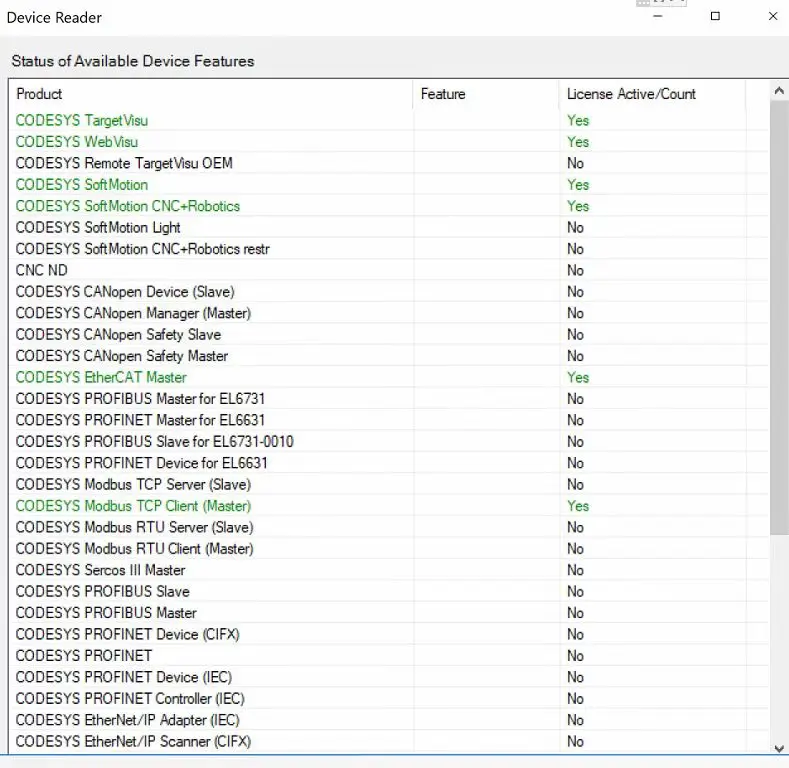Click No value for Sercos III Master
Image resolution: width=789 pixels, height=768 pixels.
(x=575, y=570)
